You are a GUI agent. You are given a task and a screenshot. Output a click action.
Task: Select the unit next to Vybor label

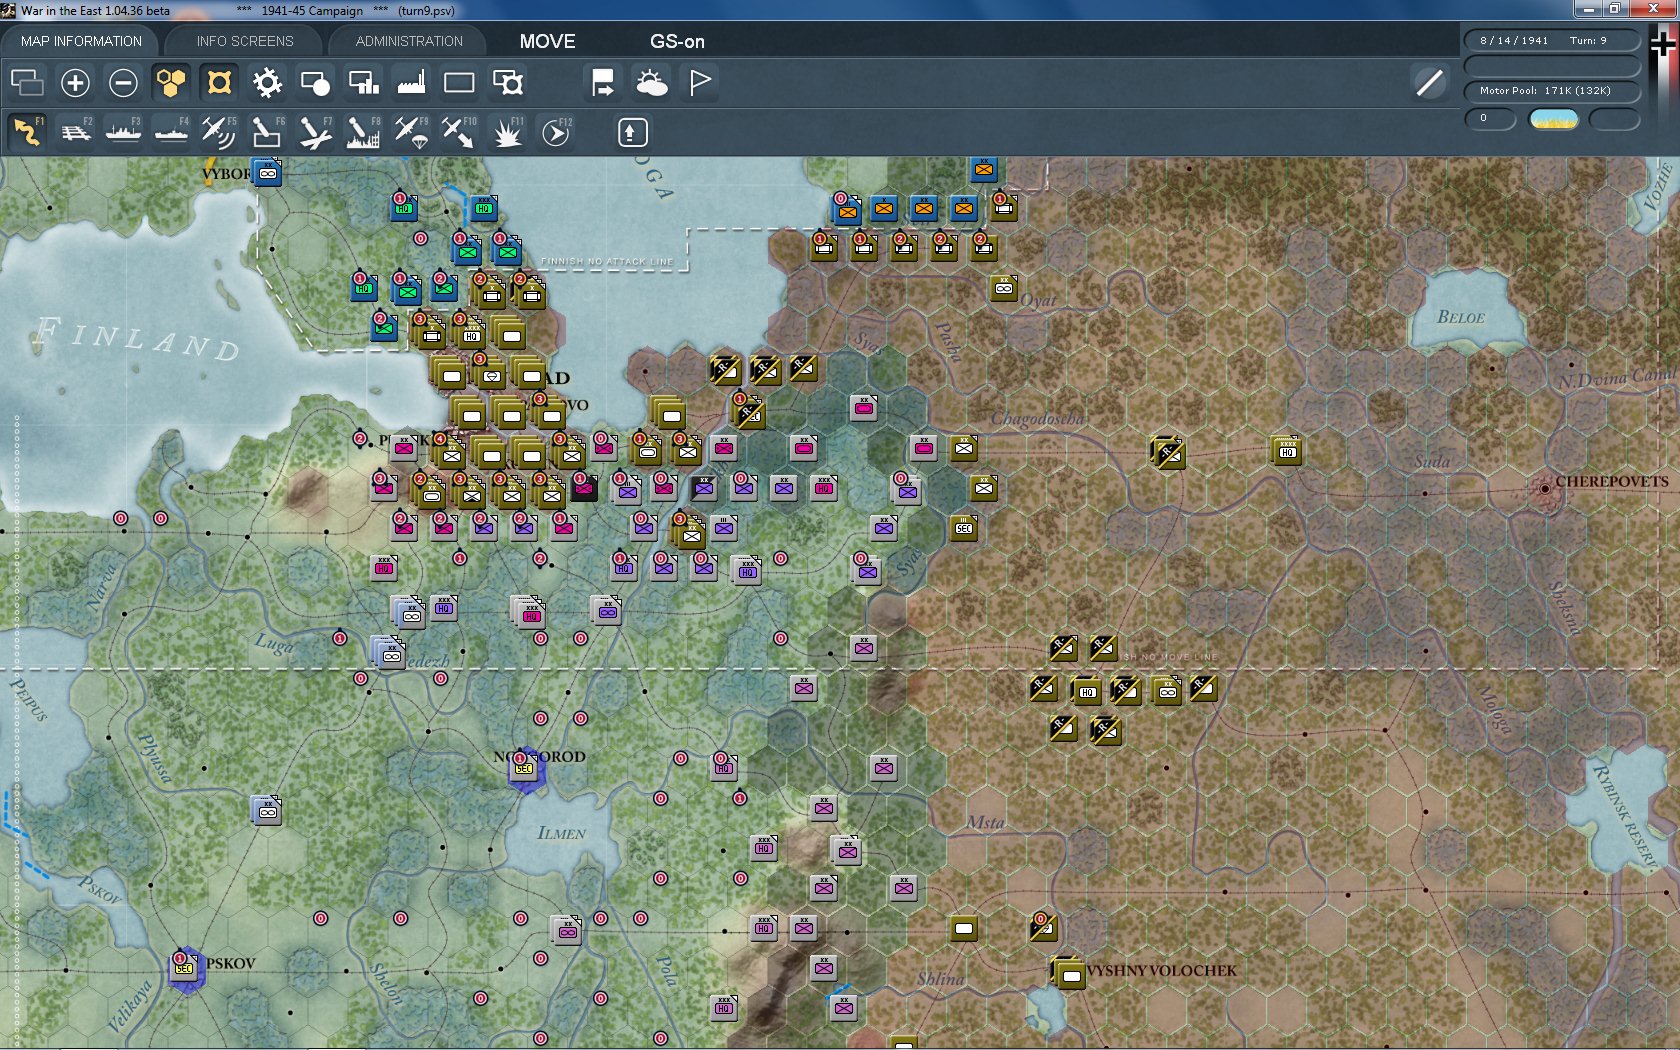[x=267, y=172]
